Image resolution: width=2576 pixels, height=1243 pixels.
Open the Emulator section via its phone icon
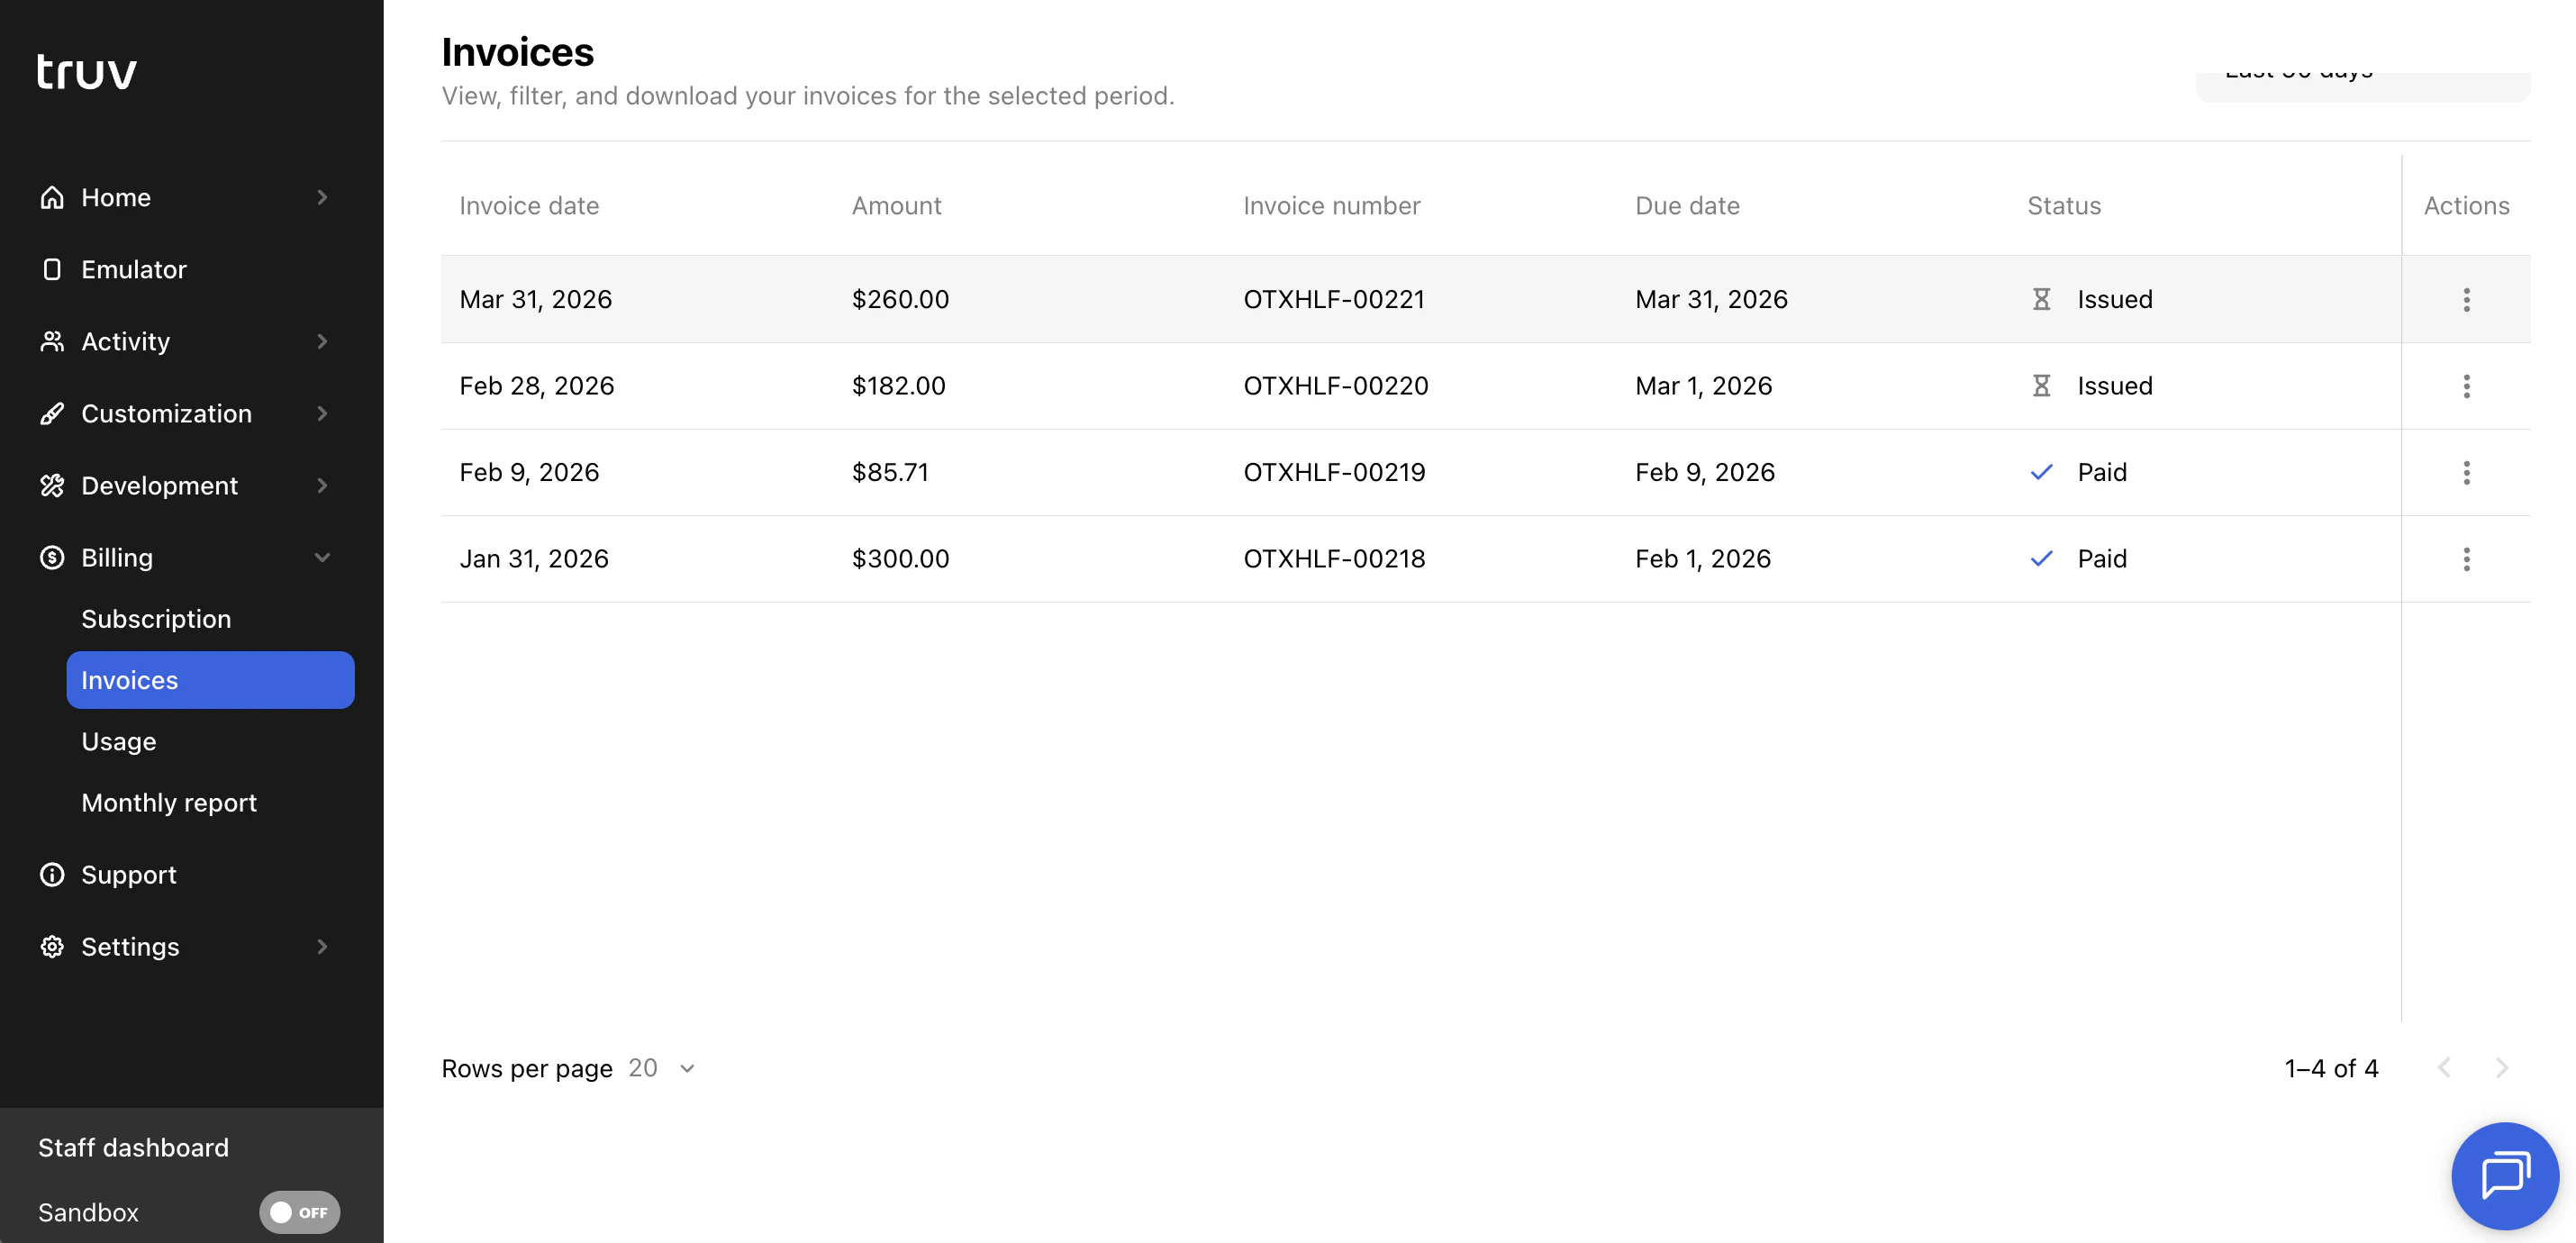pos(52,269)
